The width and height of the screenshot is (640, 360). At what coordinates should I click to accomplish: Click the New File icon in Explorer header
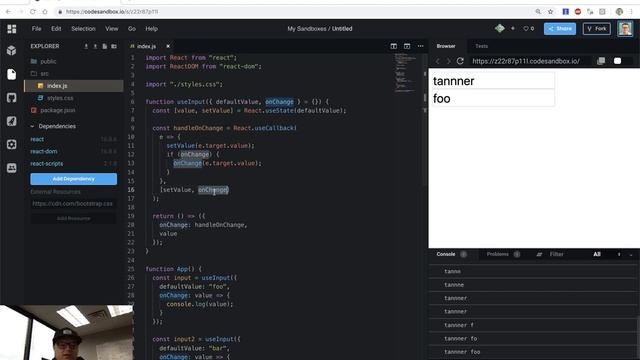[105, 47]
